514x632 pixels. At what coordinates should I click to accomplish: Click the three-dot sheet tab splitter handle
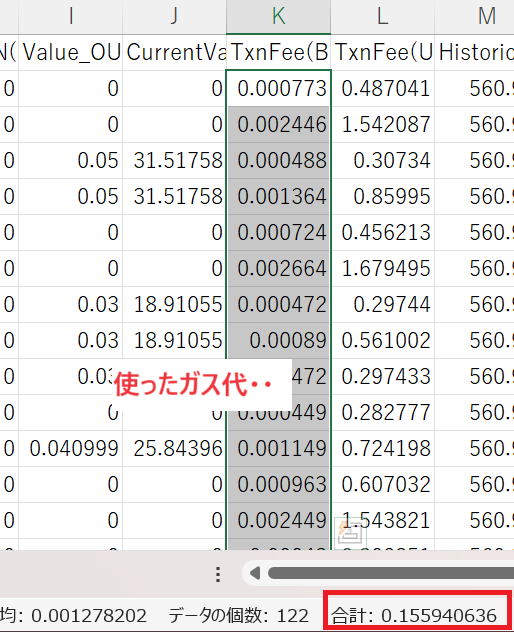218,574
